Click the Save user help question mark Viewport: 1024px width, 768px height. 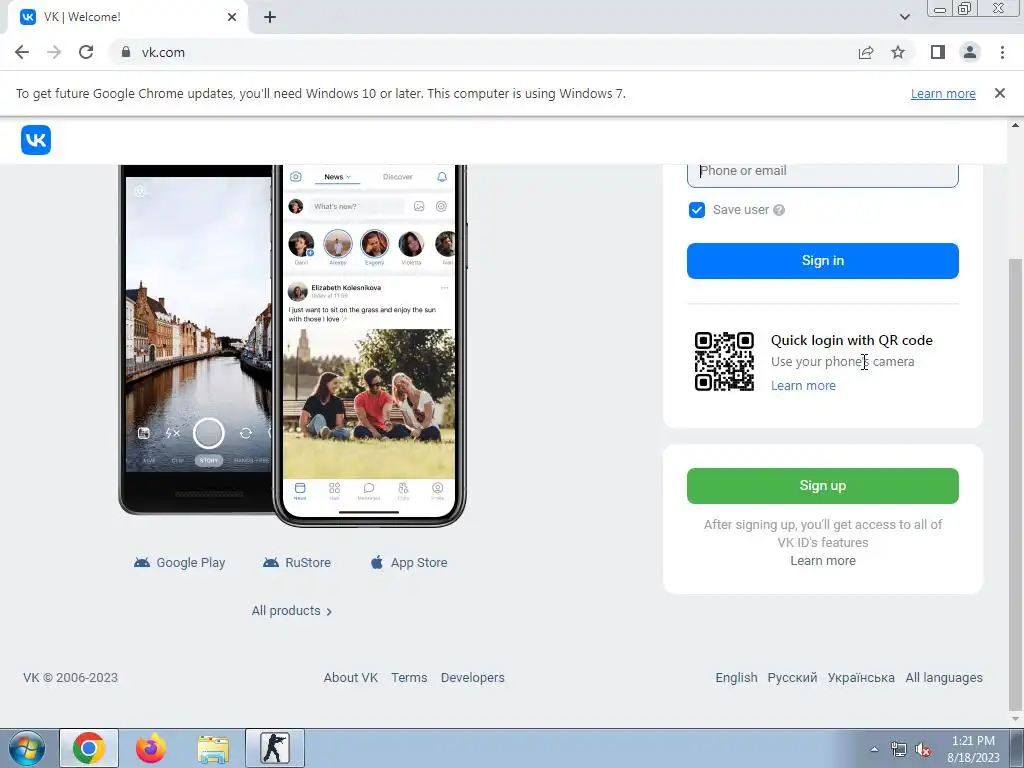pos(778,210)
